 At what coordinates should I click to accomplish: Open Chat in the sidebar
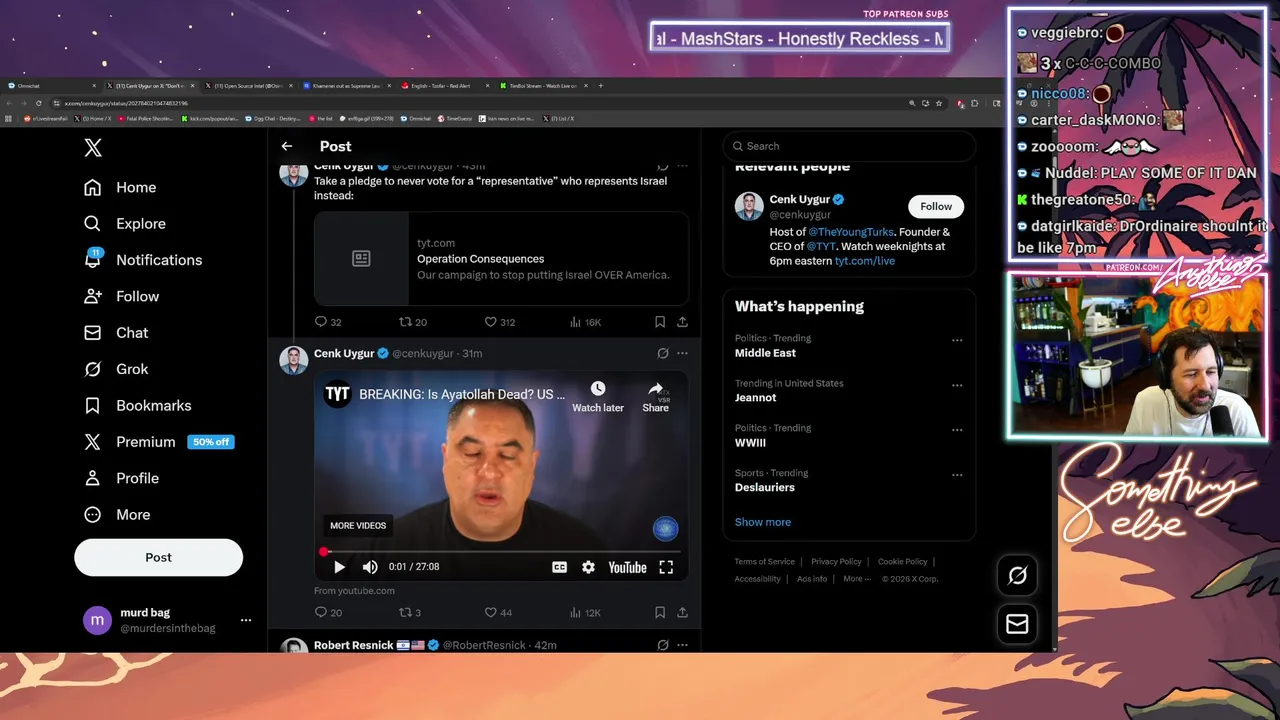tap(116, 333)
